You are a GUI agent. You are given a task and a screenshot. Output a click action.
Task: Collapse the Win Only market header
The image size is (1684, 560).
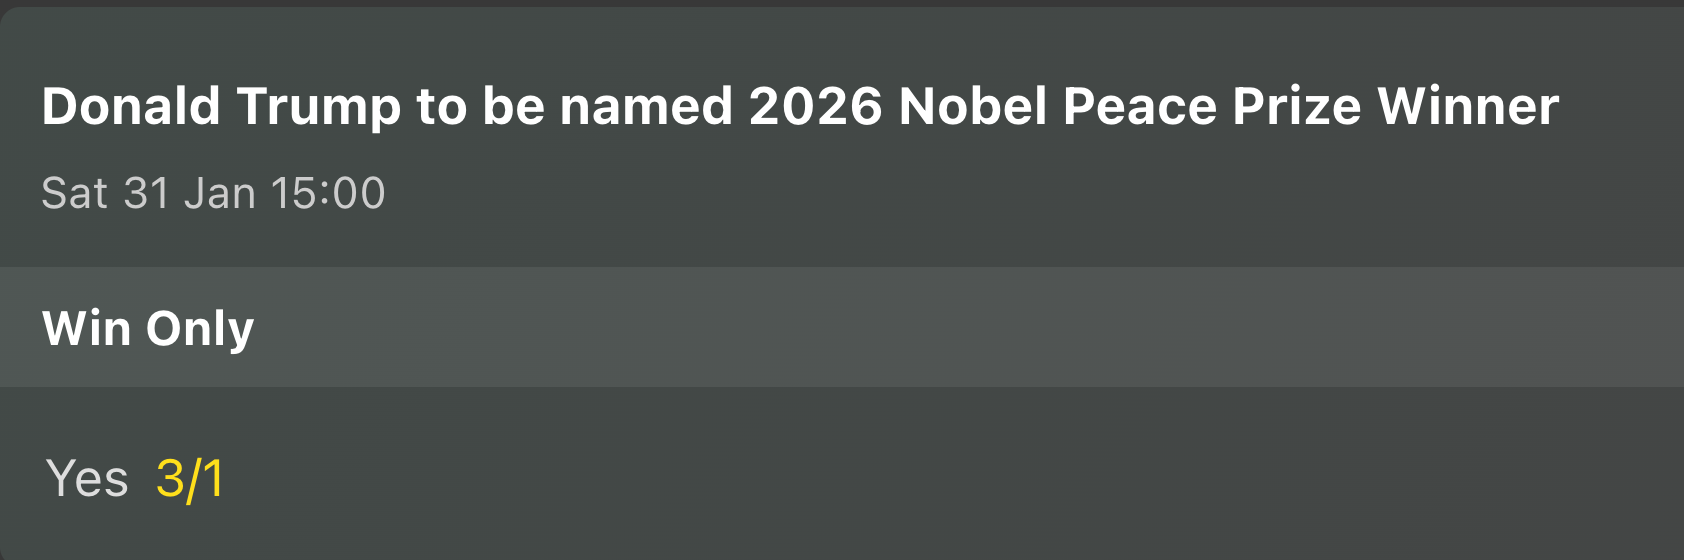point(842,327)
